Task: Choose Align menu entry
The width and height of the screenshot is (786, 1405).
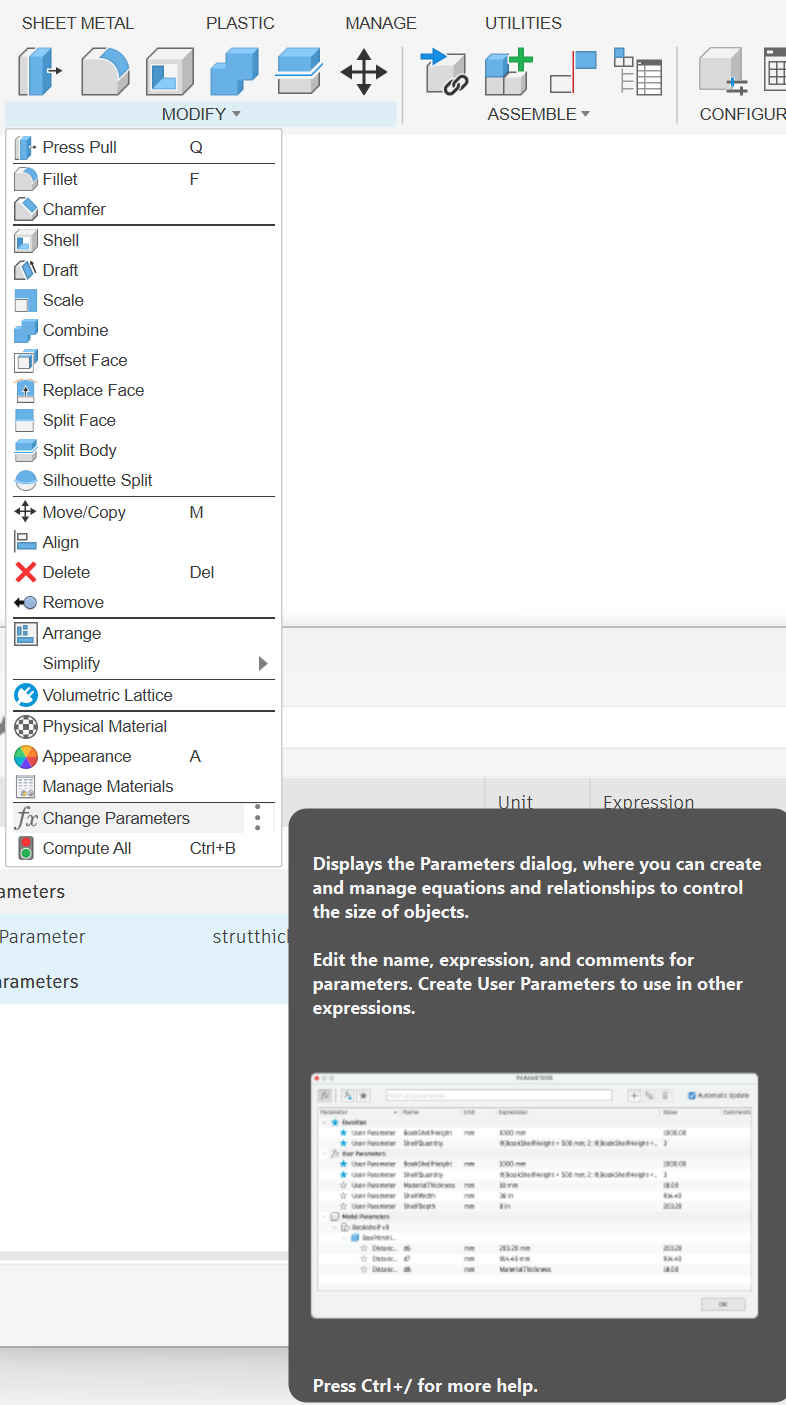Action: (144, 542)
